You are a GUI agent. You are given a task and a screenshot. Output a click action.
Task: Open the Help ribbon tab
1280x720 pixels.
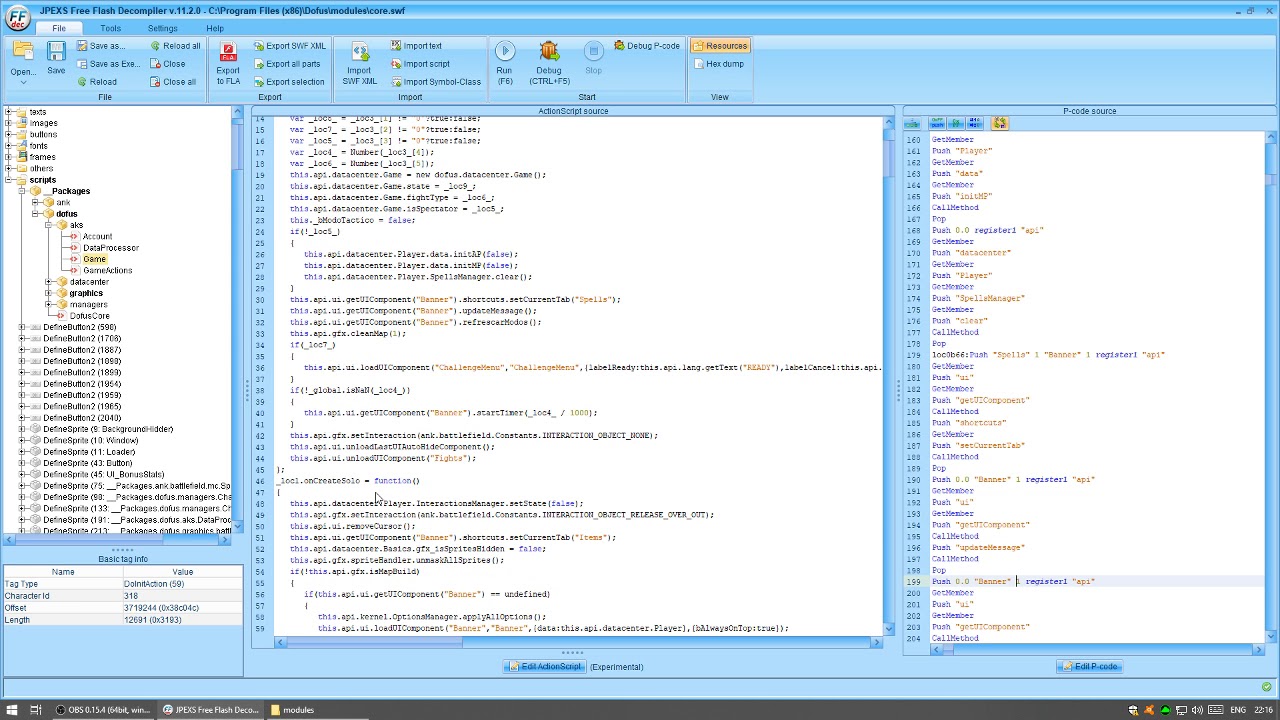pos(215,28)
